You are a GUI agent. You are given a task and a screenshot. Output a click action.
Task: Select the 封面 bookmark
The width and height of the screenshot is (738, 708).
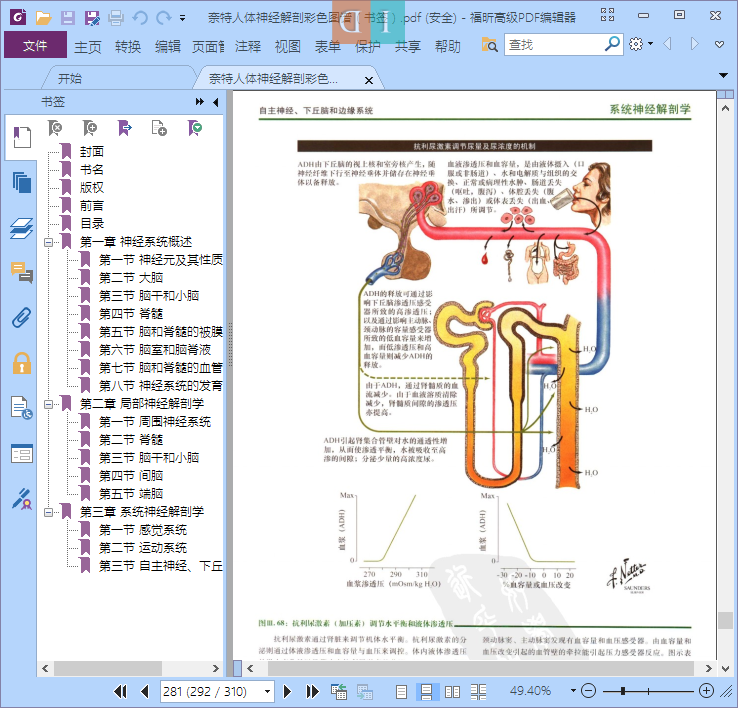pos(92,152)
